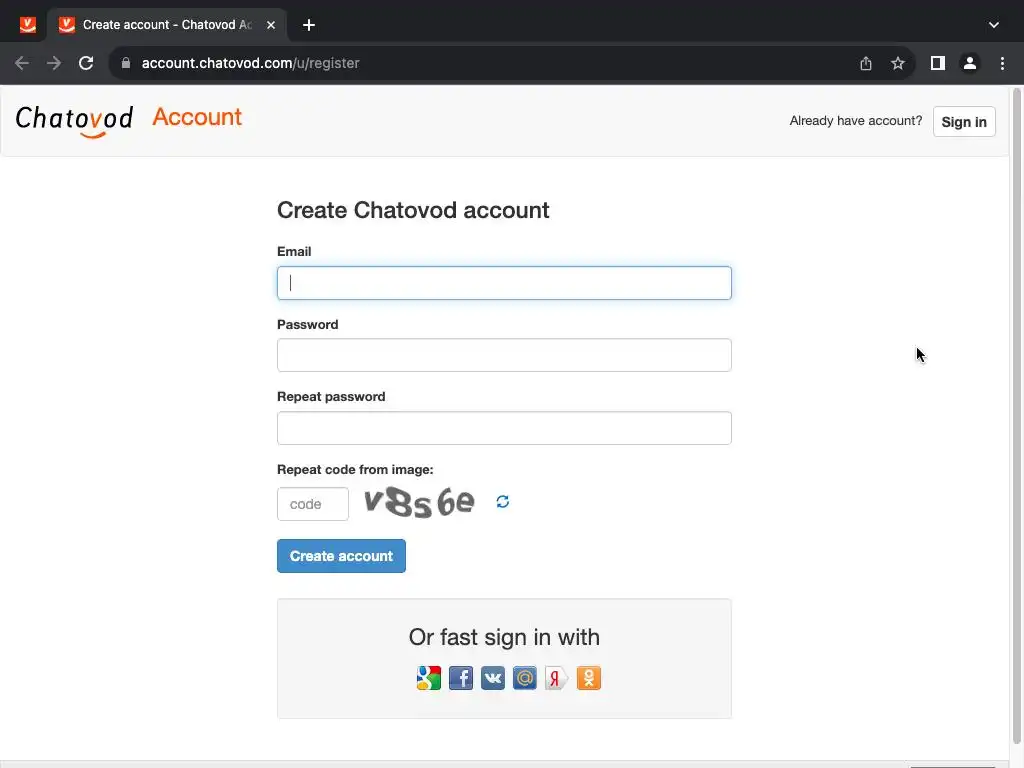Image resolution: width=1024 pixels, height=768 pixels.
Task: Sign in with Facebook icon
Action: (460, 679)
